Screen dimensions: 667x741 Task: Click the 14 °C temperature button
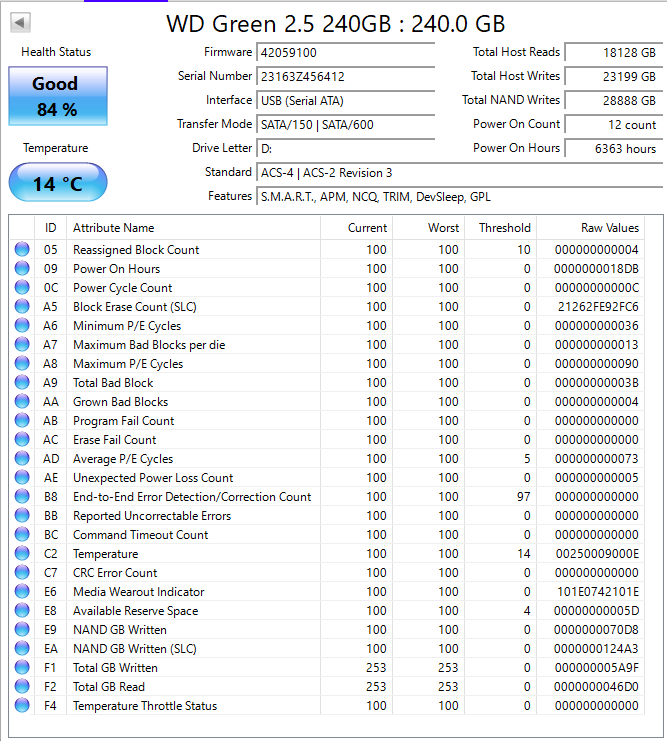[58, 182]
